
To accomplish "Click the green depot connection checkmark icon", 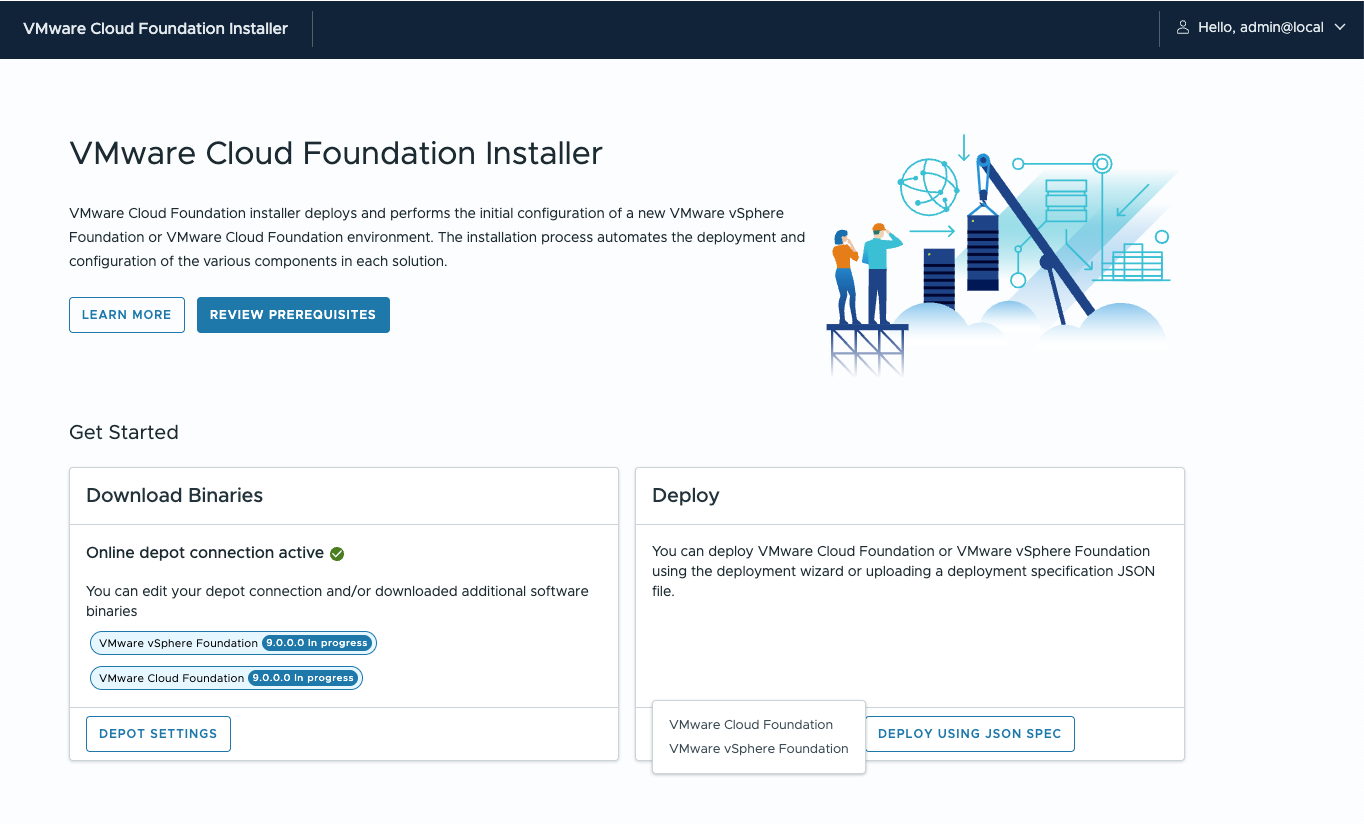I will 337,553.
